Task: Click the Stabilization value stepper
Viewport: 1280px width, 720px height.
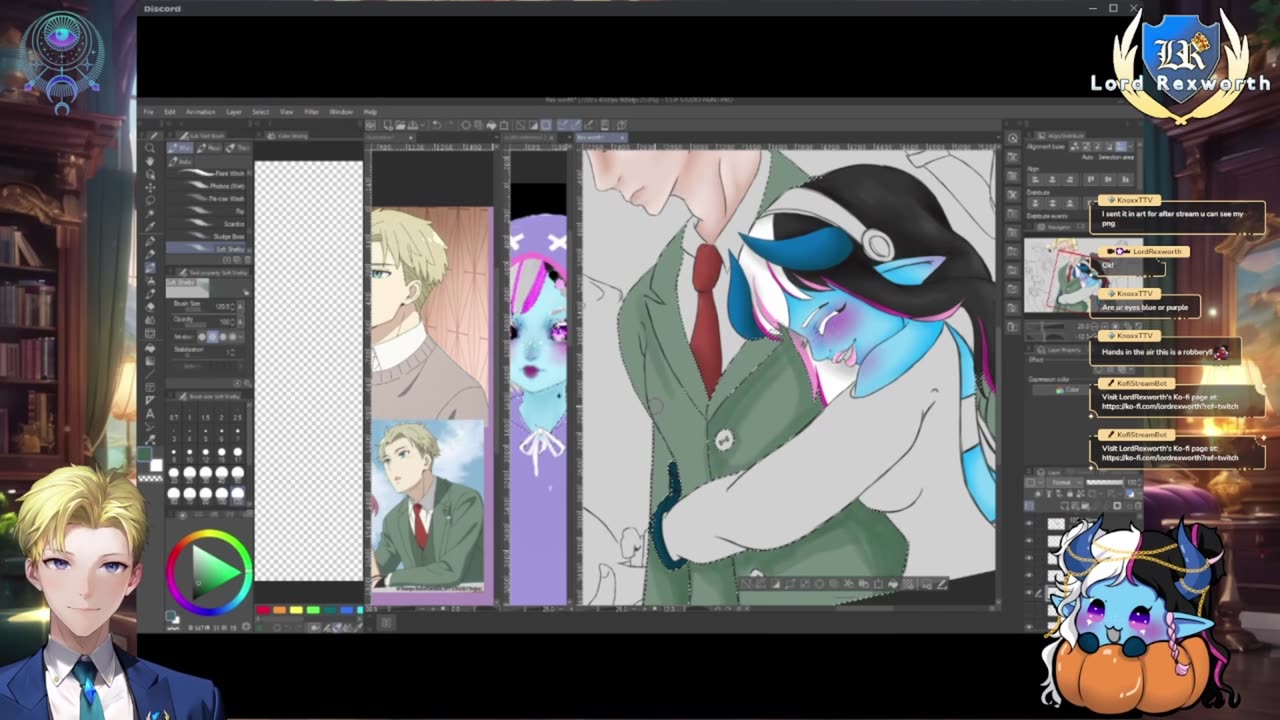Action: coord(233,352)
